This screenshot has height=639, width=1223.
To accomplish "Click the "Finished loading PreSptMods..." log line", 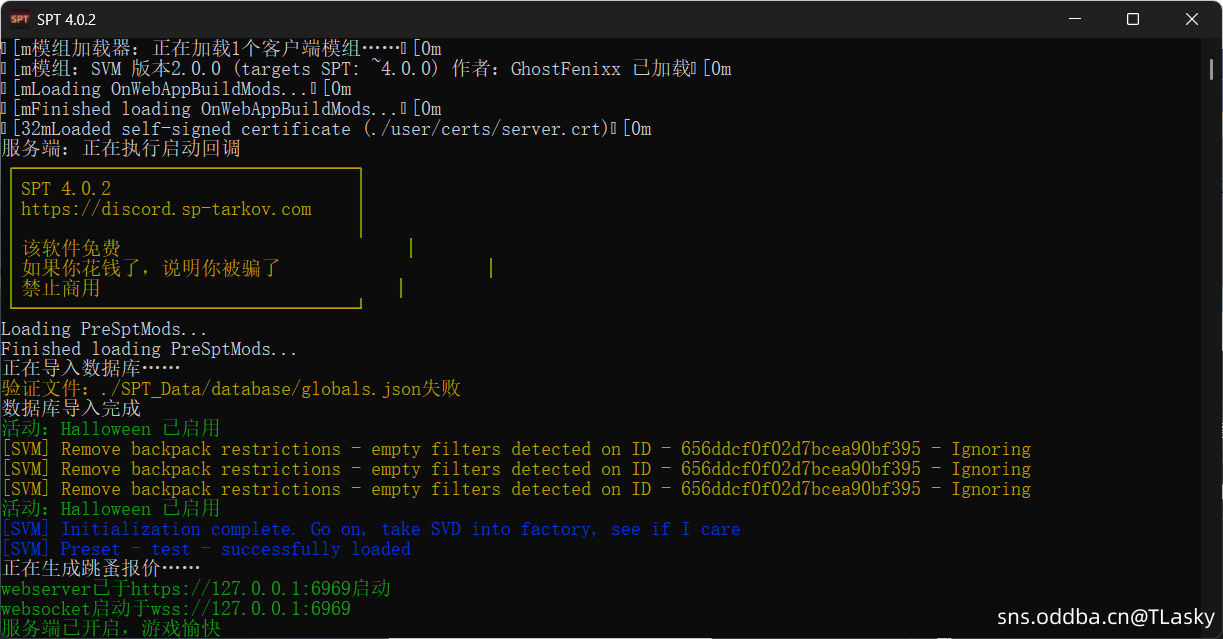I will tap(149, 349).
